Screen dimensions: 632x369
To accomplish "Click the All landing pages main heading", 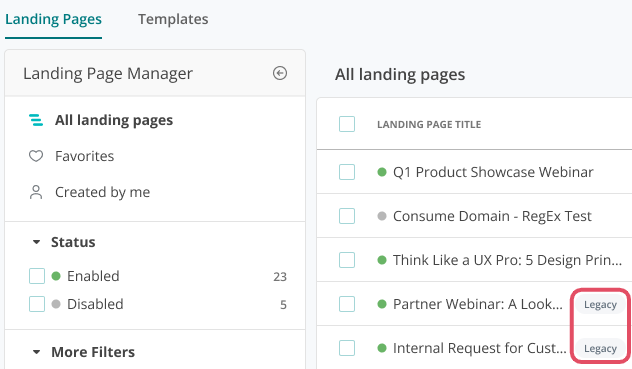I will point(400,75).
